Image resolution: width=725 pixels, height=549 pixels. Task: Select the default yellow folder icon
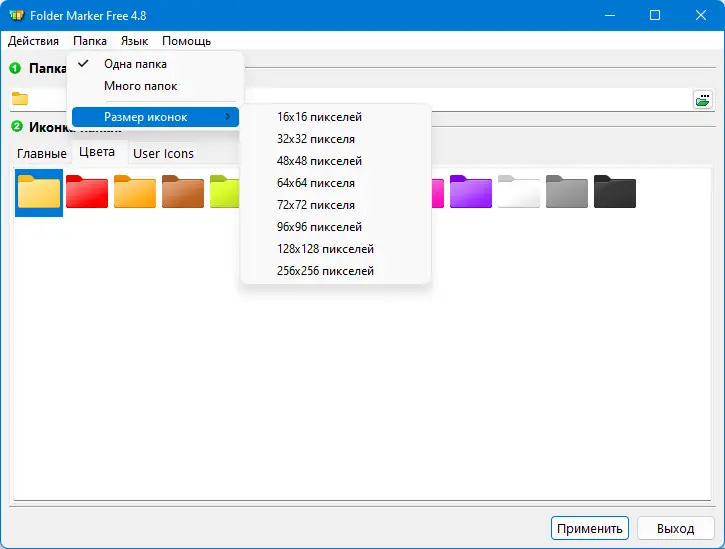[39, 192]
